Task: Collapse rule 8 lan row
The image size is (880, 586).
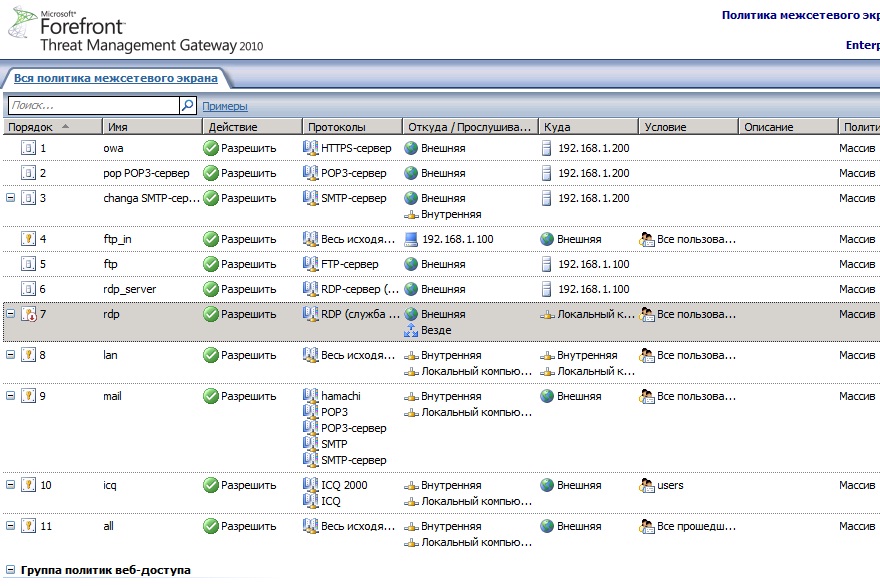Action: tap(10, 355)
